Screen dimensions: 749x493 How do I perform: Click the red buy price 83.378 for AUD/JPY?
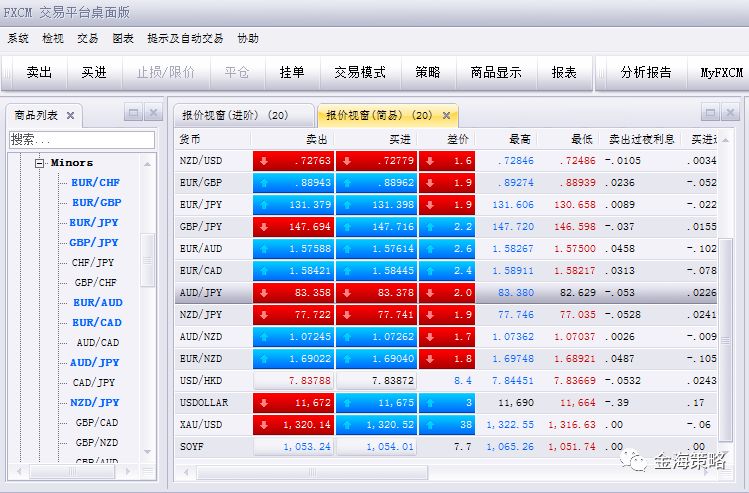(x=376, y=292)
